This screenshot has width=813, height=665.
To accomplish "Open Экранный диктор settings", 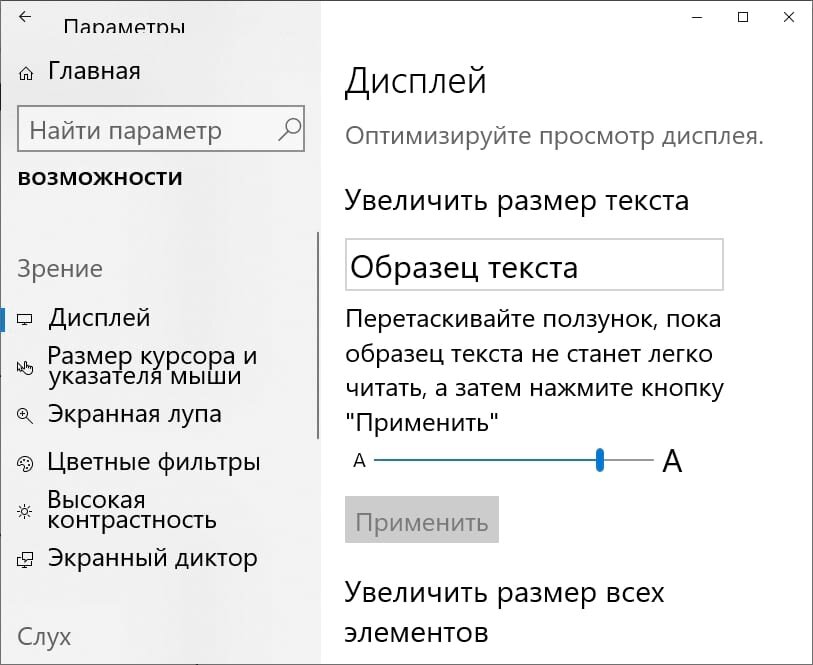I will pyautogui.click(x=152, y=558).
